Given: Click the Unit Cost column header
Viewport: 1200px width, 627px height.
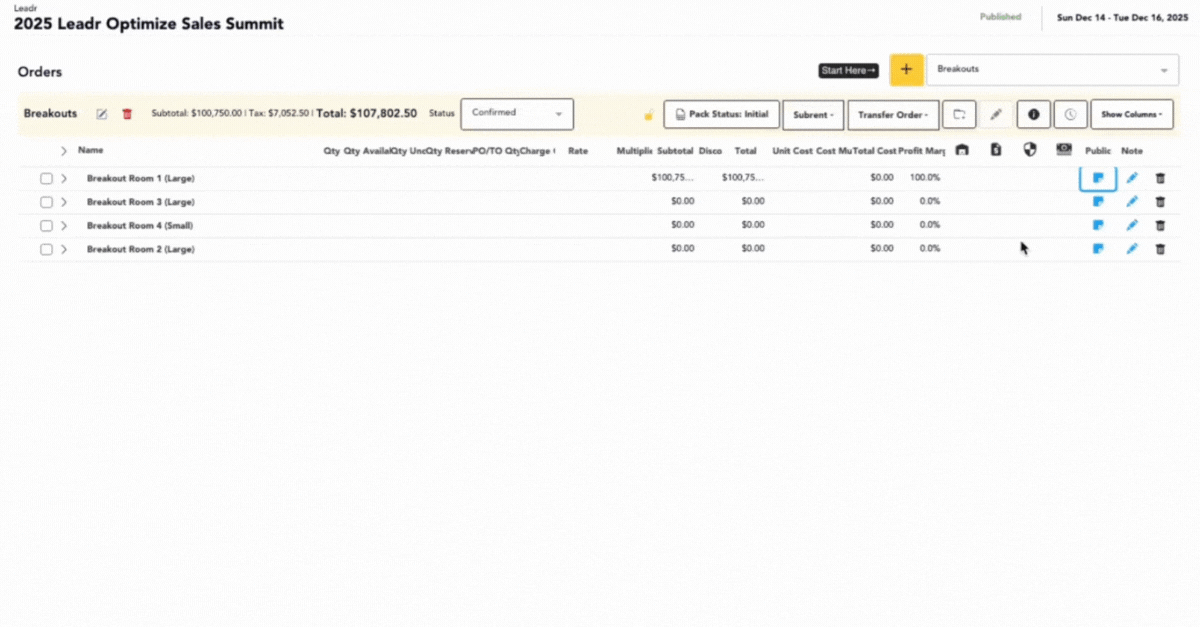Looking at the screenshot, I should coord(793,151).
